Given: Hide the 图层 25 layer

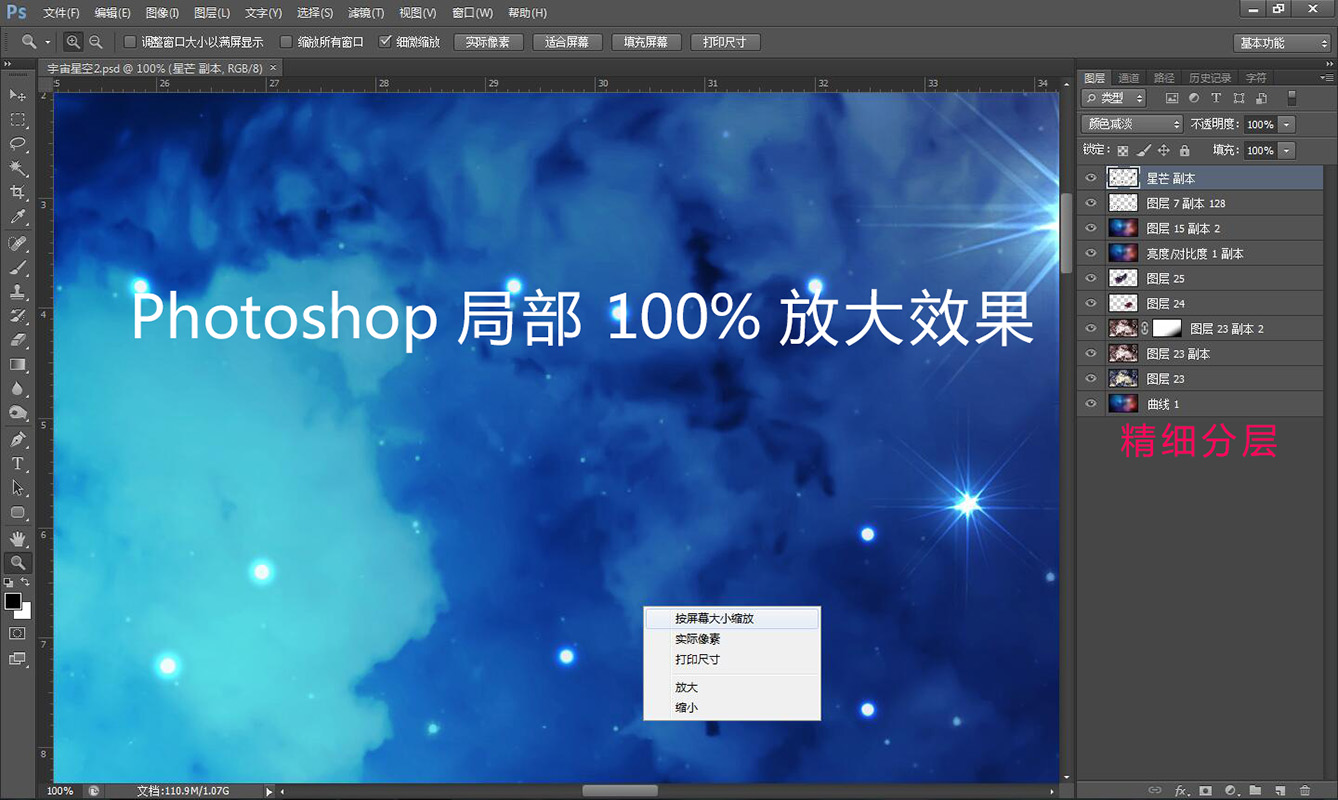Looking at the screenshot, I should [x=1091, y=278].
